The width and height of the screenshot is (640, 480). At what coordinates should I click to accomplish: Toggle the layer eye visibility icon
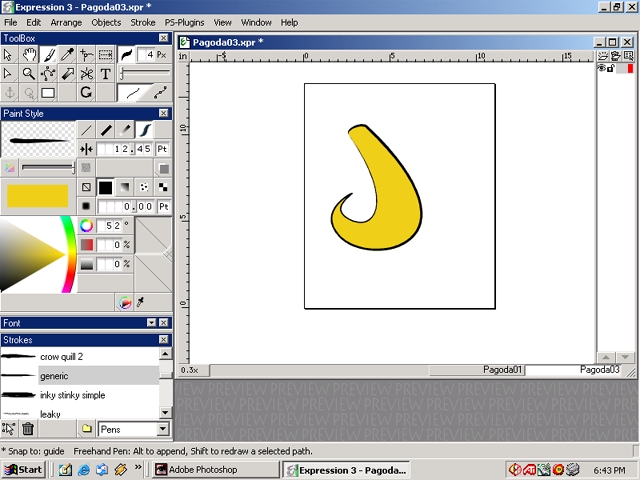pyautogui.click(x=601, y=68)
